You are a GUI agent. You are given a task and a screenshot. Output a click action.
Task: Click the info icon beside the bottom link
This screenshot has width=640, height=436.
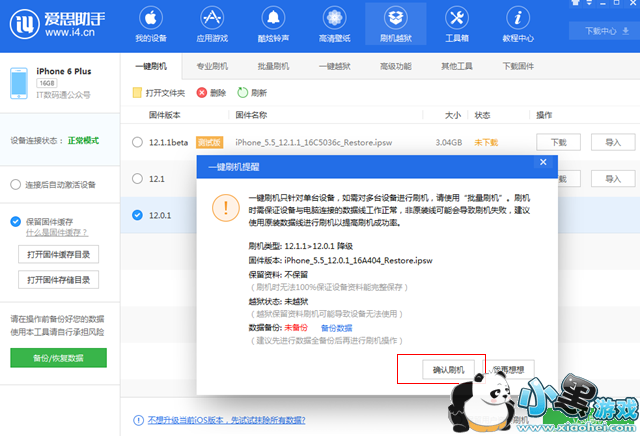tap(138, 420)
